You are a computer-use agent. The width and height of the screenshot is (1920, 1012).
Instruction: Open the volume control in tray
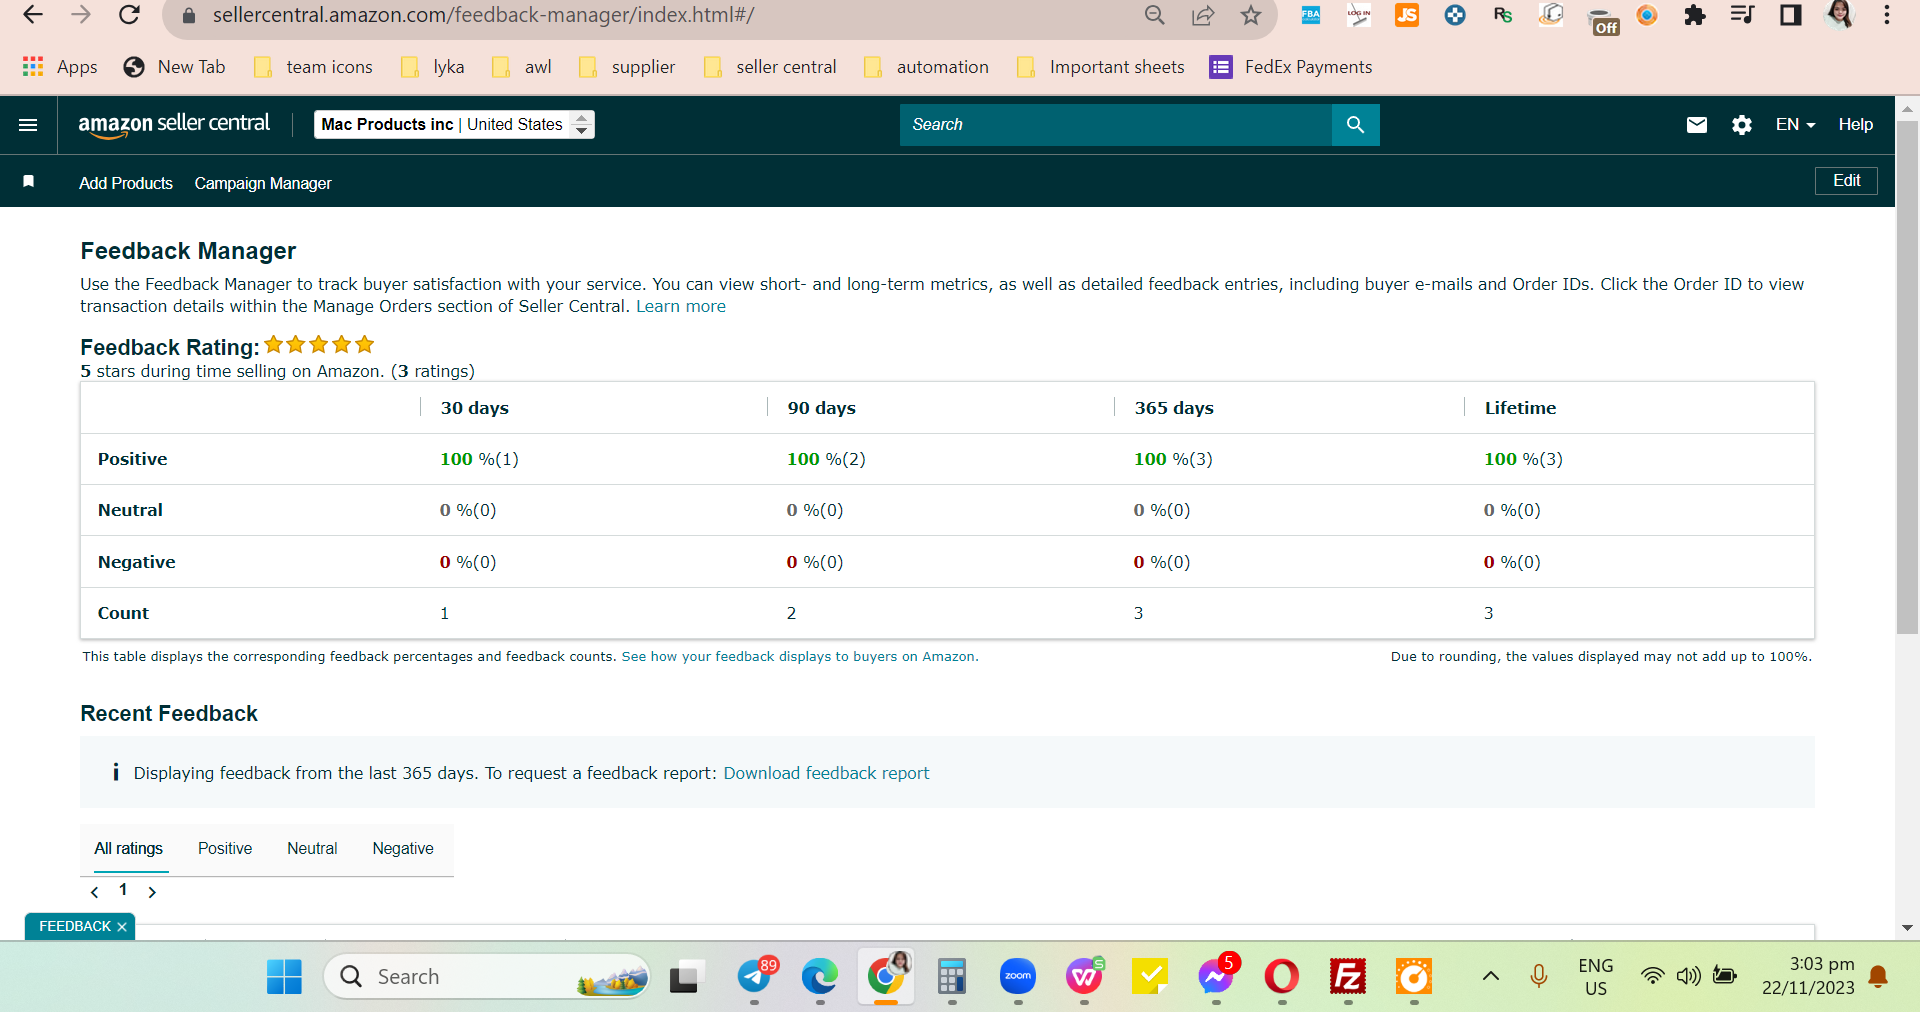tap(1688, 976)
